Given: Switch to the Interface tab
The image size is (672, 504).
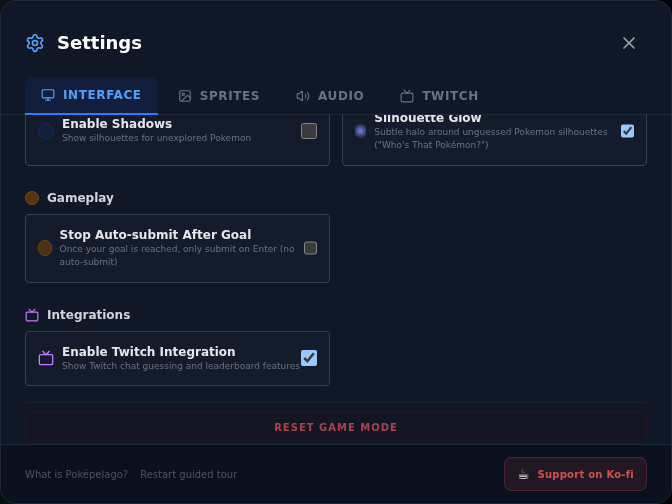Looking at the screenshot, I should pyautogui.click(x=91, y=95).
